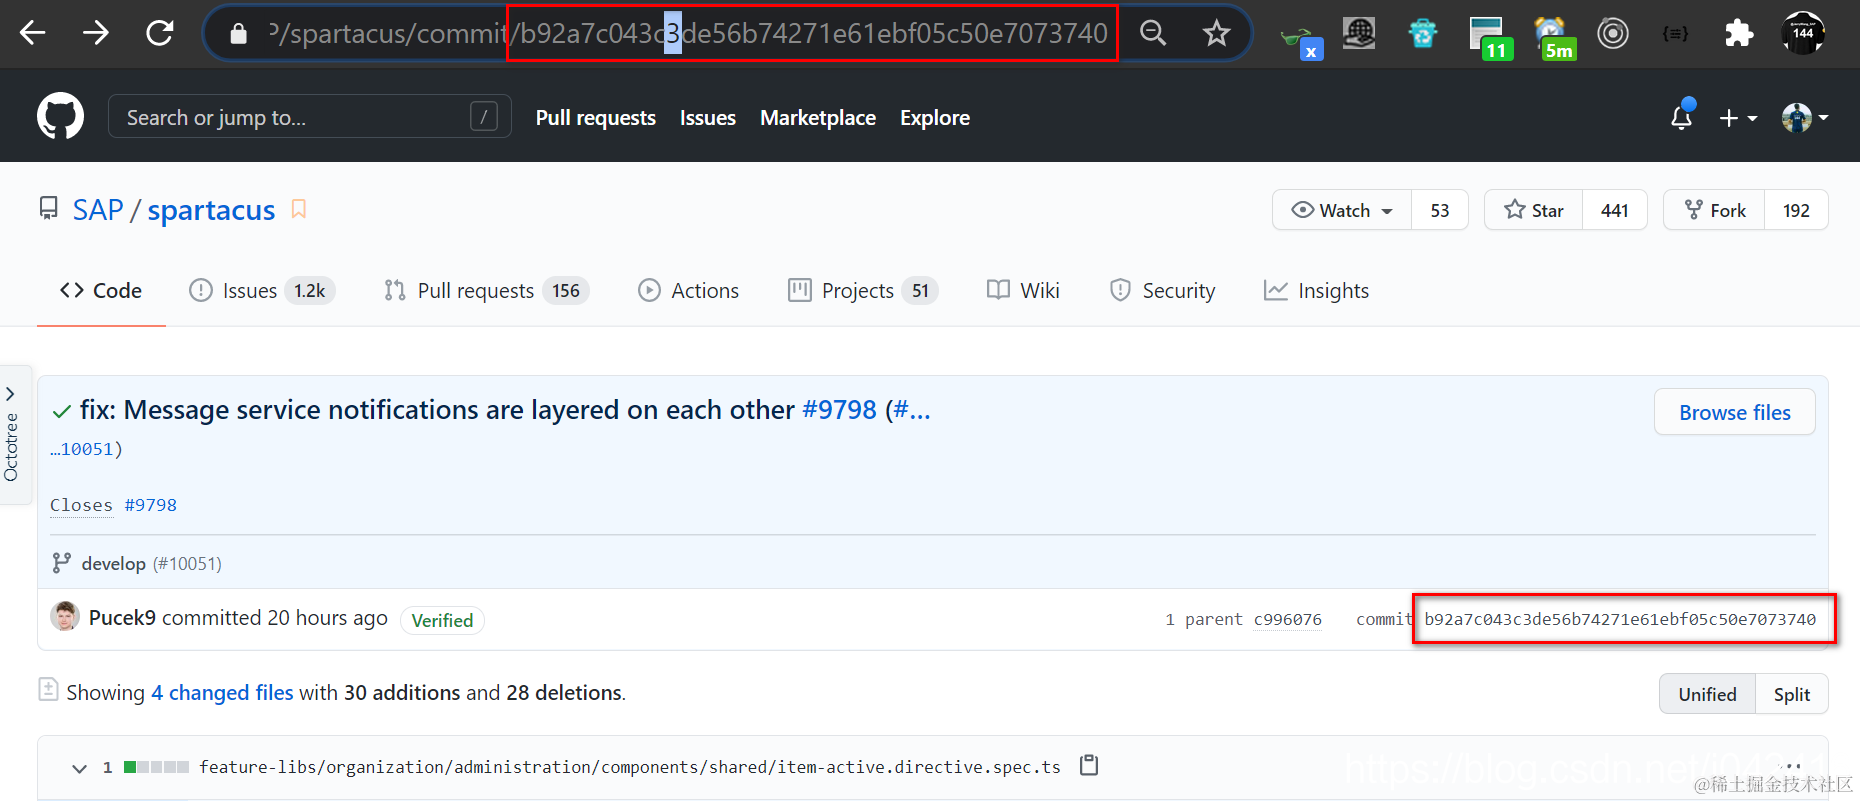The height and width of the screenshot is (801, 1860).
Task: Open the Watch dropdown
Action: (1342, 210)
